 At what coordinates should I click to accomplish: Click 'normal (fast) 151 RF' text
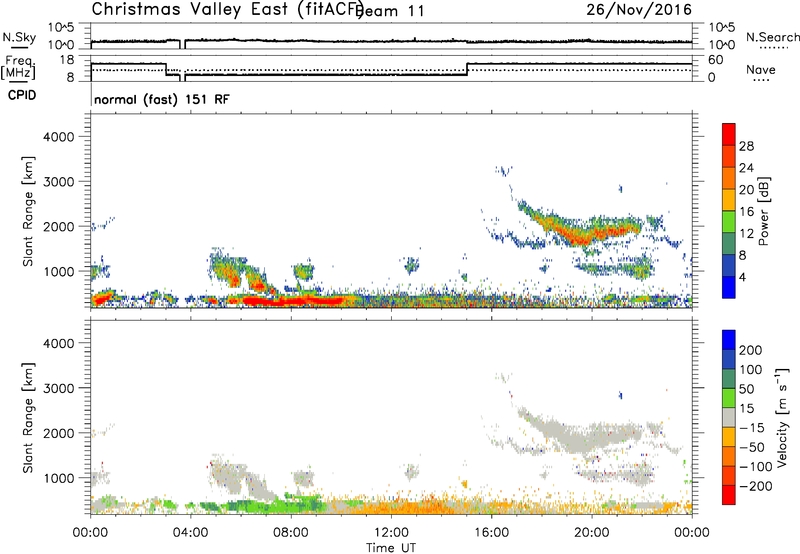(x=162, y=99)
